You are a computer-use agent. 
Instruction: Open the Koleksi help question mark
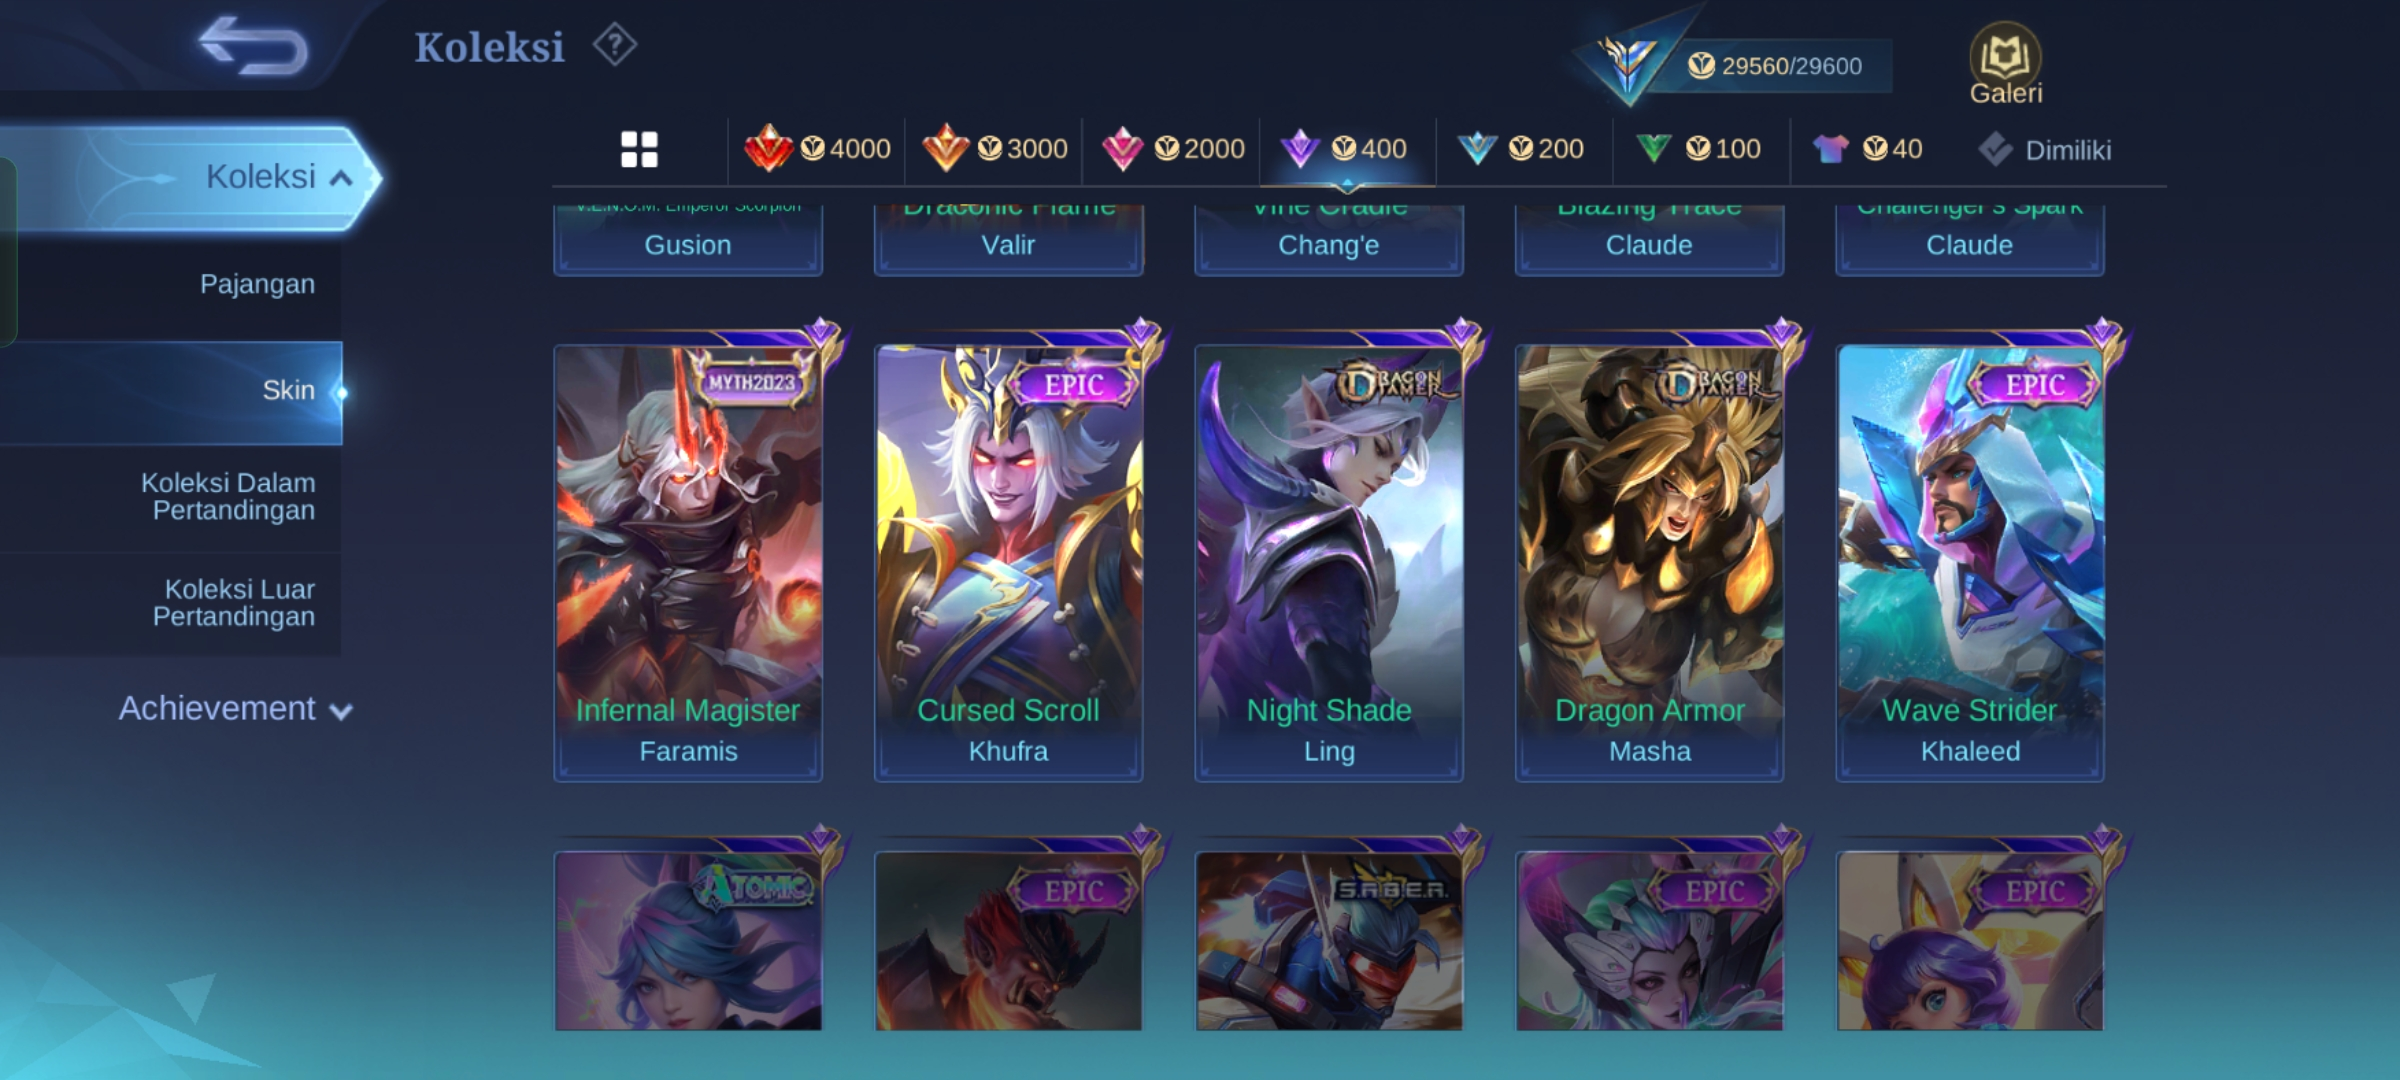[x=614, y=46]
